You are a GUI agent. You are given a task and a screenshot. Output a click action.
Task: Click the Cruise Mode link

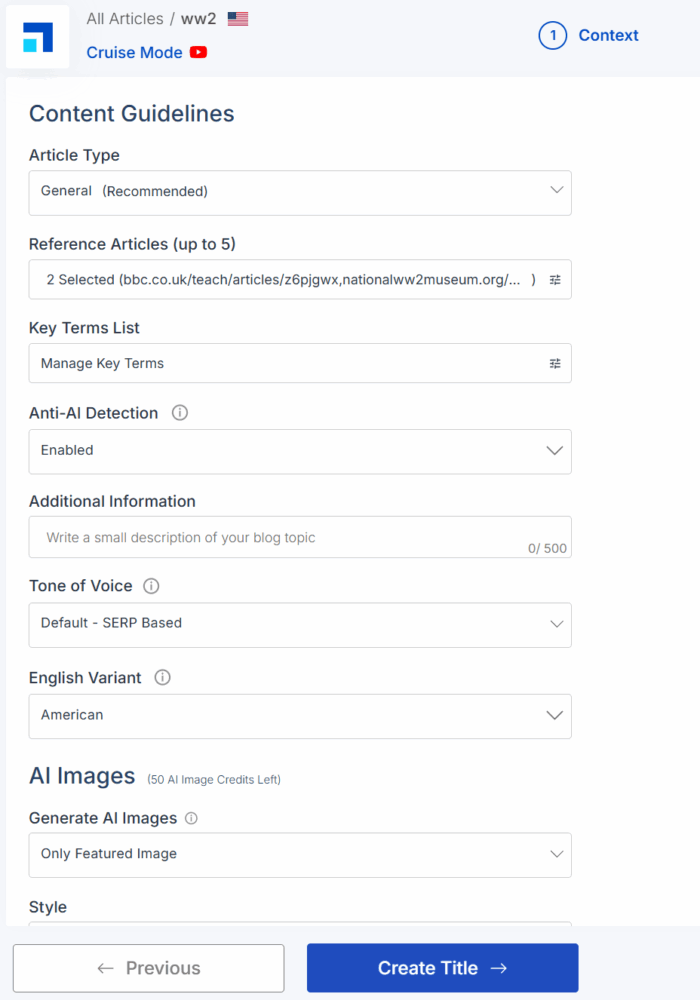[134, 53]
